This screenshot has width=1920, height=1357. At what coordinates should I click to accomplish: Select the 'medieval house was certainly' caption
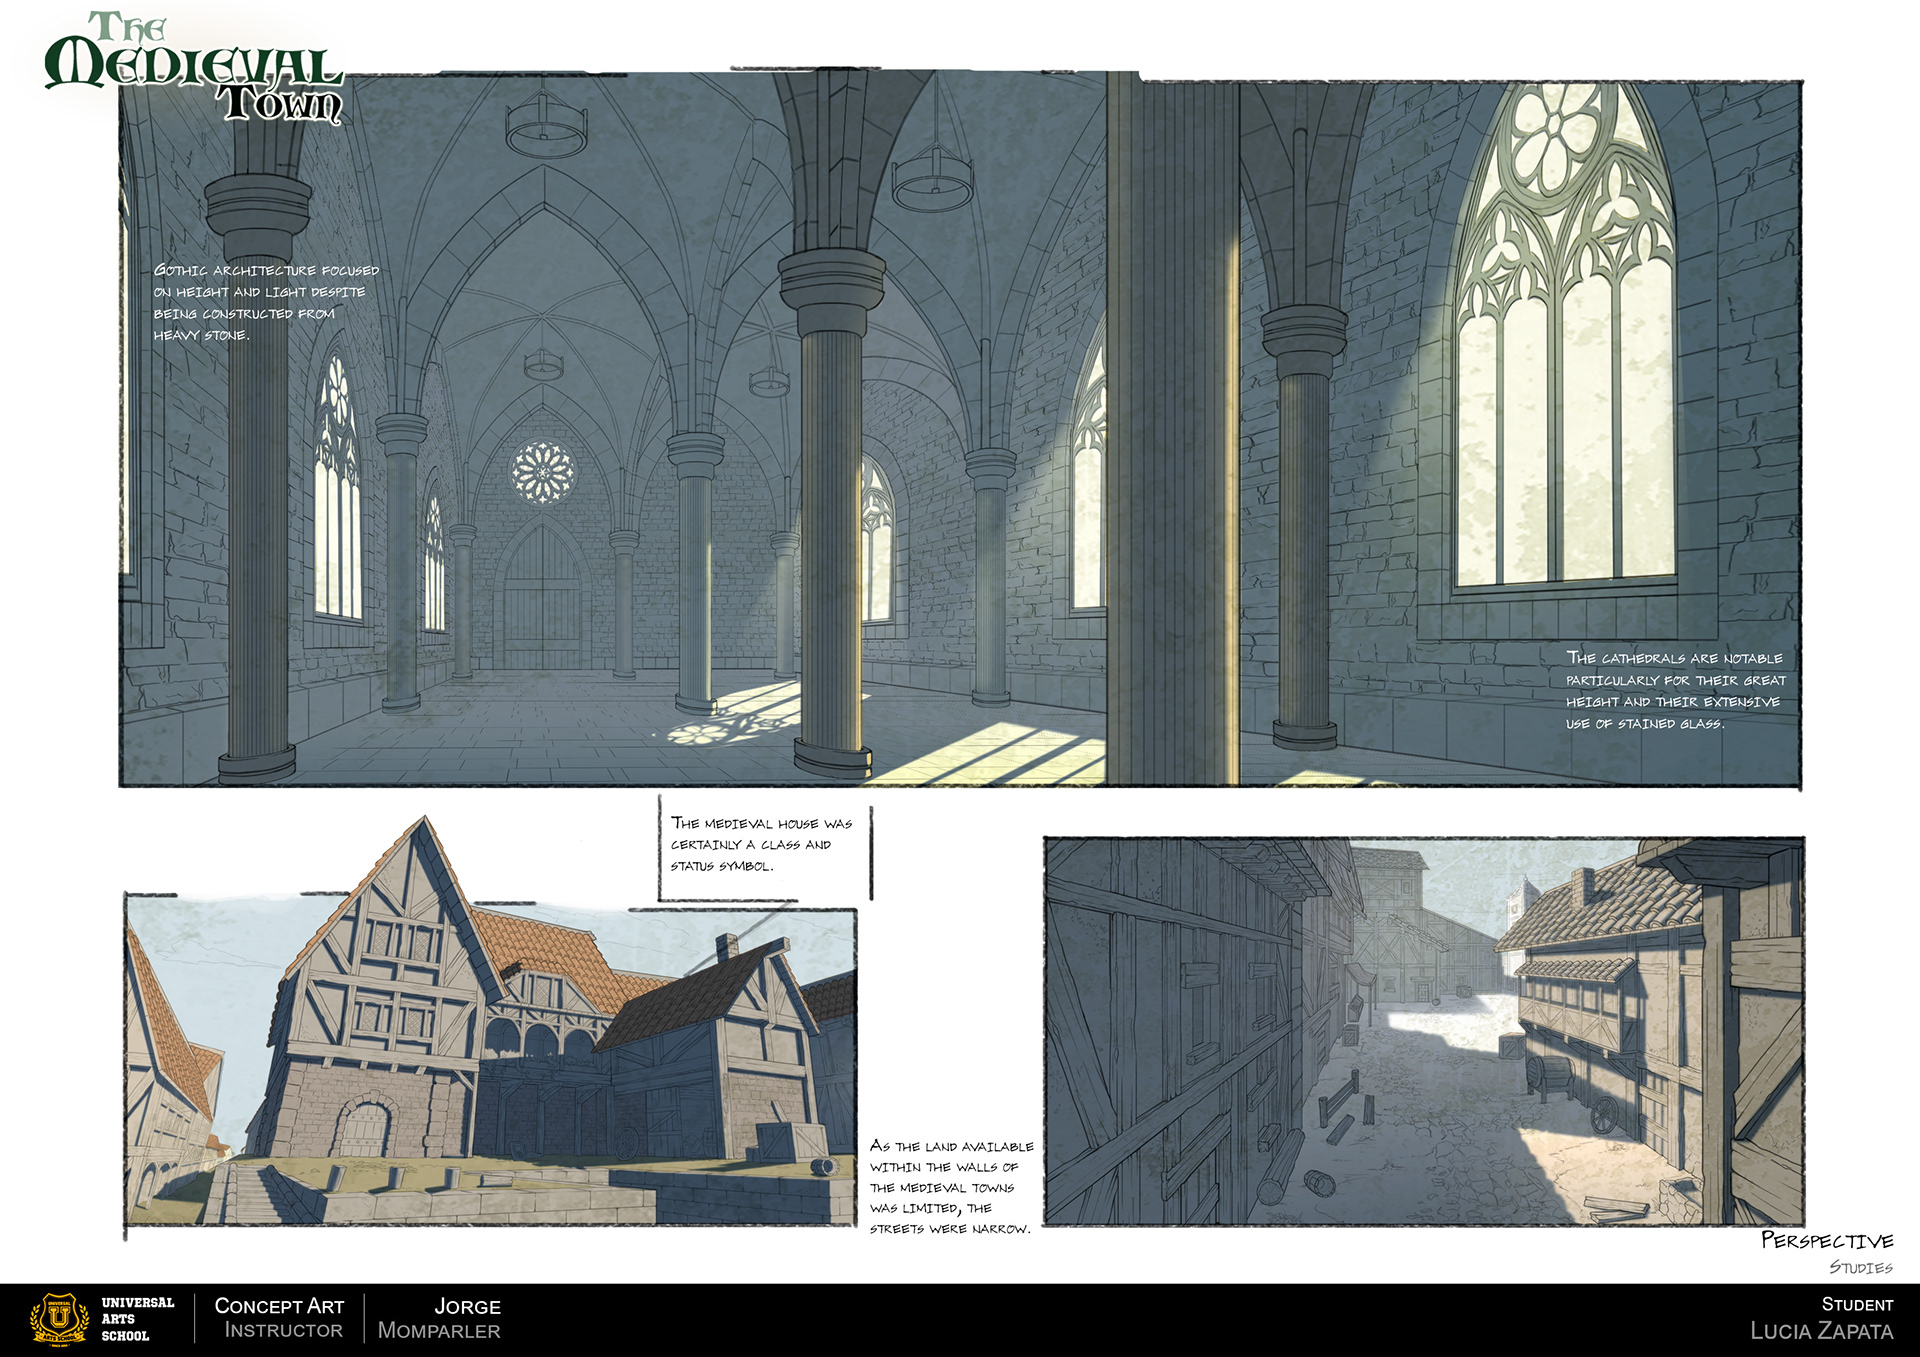(x=761, y=844)
